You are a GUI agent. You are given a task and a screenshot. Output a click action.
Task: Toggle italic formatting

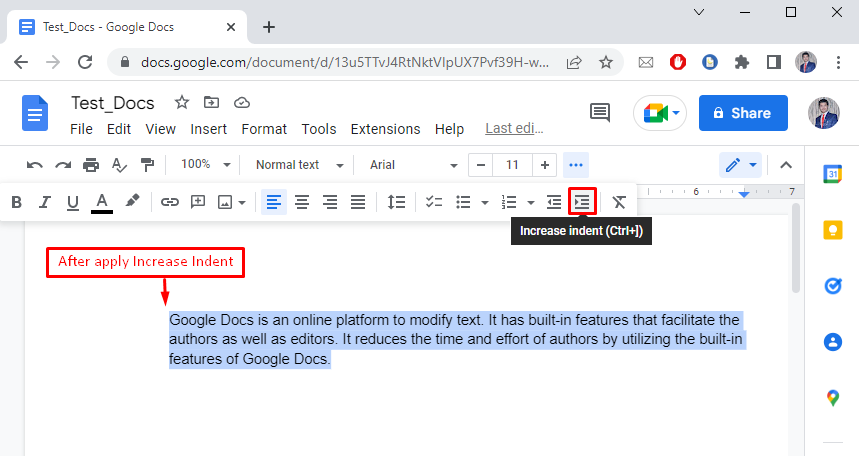pos(44,202)
